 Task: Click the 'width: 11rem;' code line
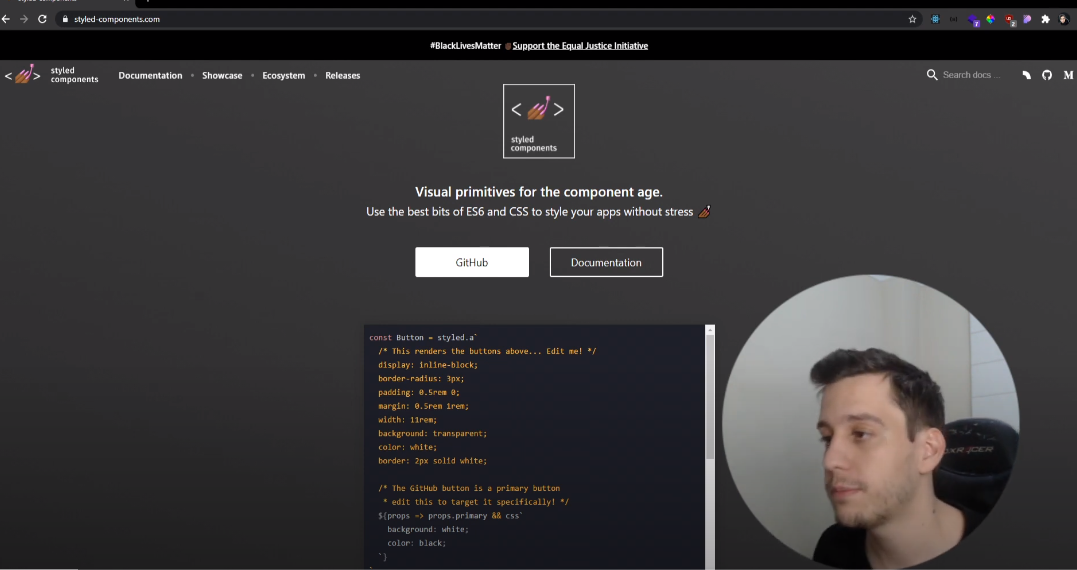407,420
